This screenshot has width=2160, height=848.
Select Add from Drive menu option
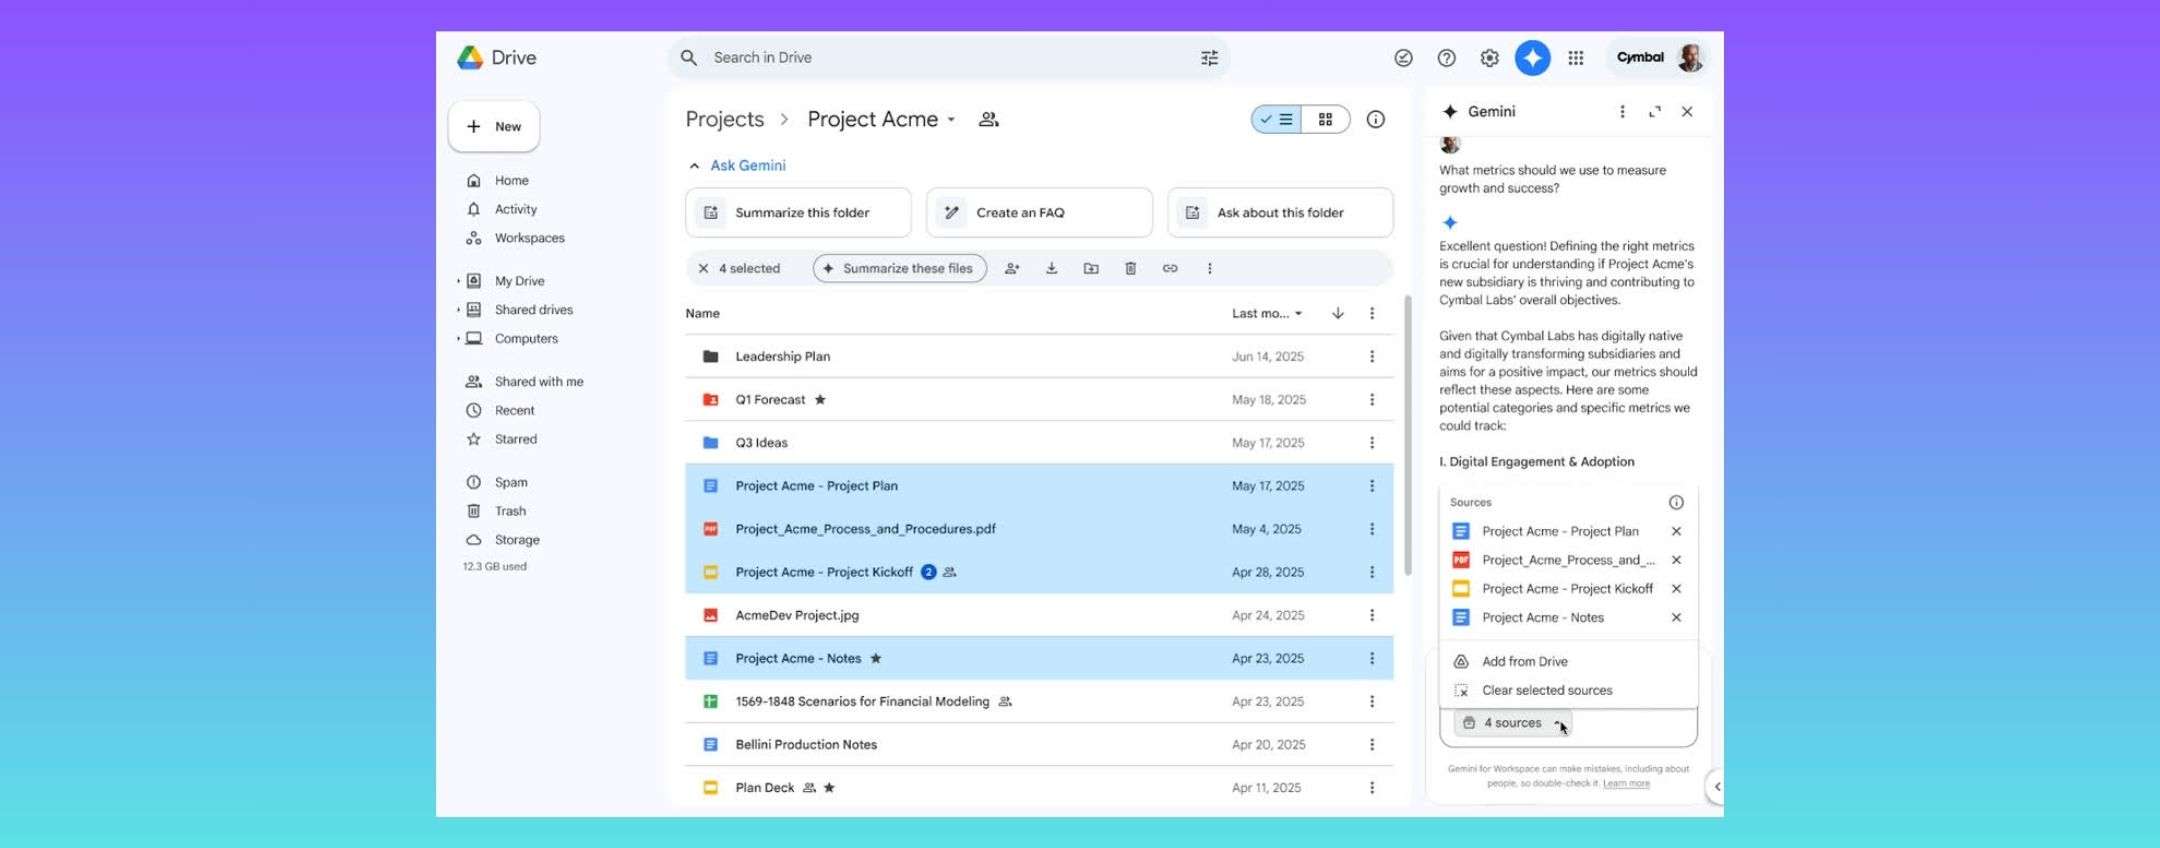[1524, 662]
